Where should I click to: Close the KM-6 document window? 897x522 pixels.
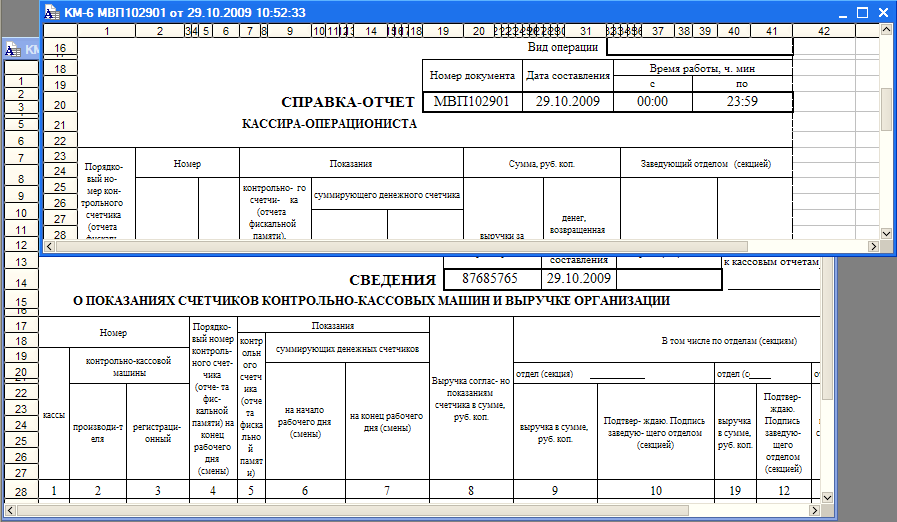click(883, 13)
